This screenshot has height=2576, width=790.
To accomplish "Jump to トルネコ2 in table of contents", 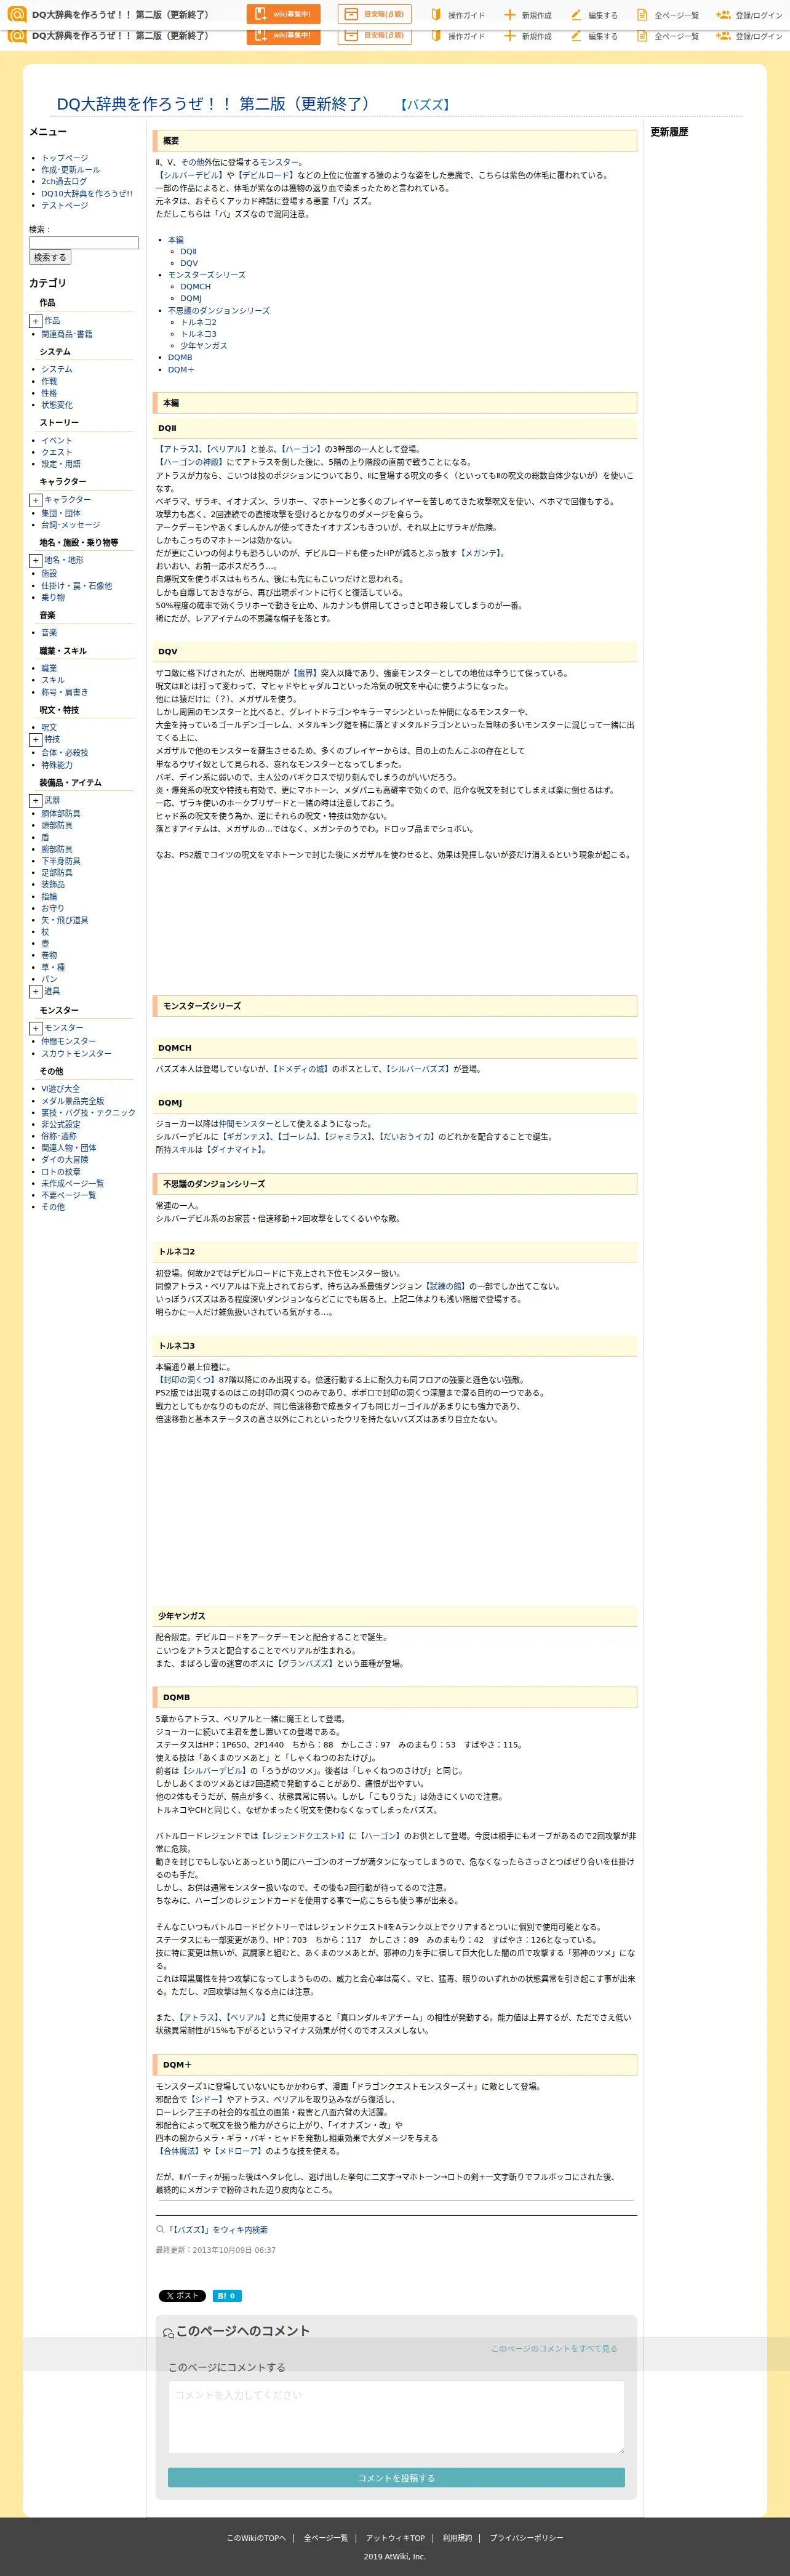I will (198, 322).
